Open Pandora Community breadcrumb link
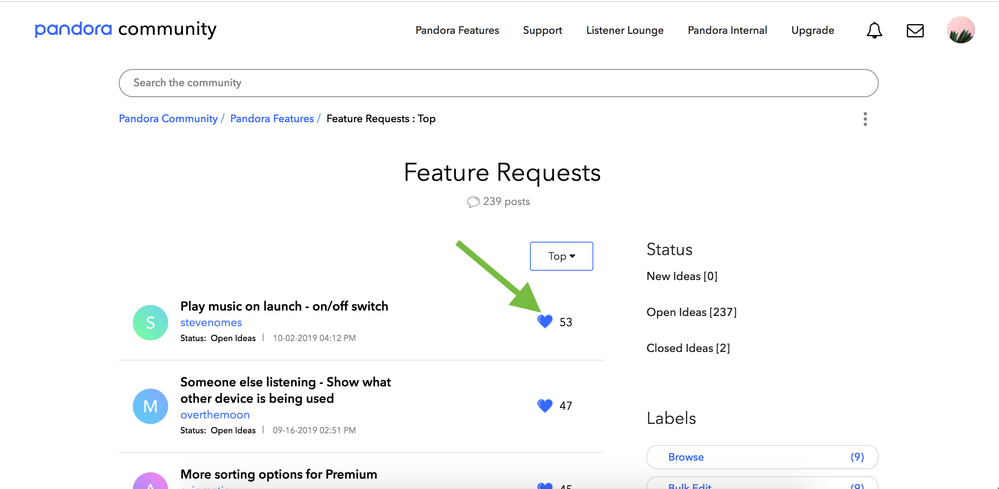Screen dimensions: 999x489 pyautogui.click(x=168, y=119)
